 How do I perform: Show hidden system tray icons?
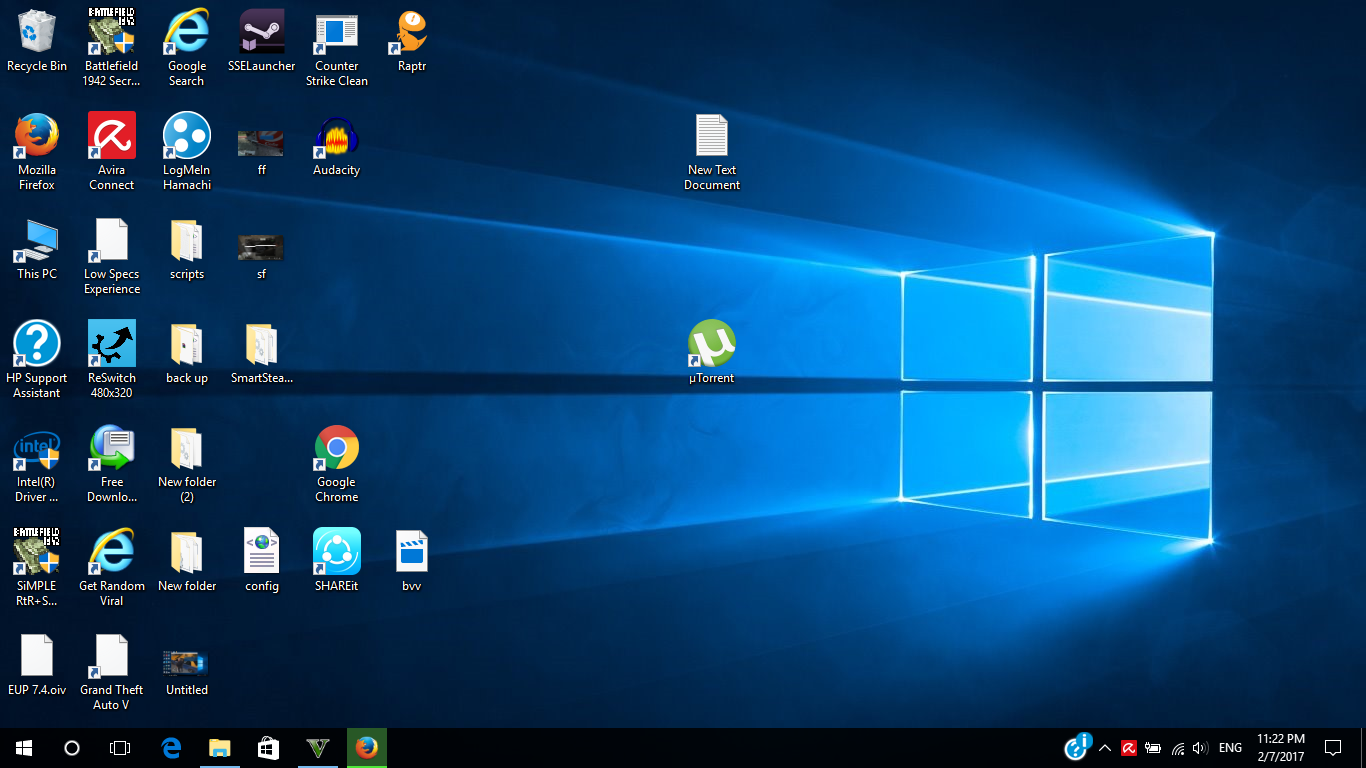pos(1105,748)
